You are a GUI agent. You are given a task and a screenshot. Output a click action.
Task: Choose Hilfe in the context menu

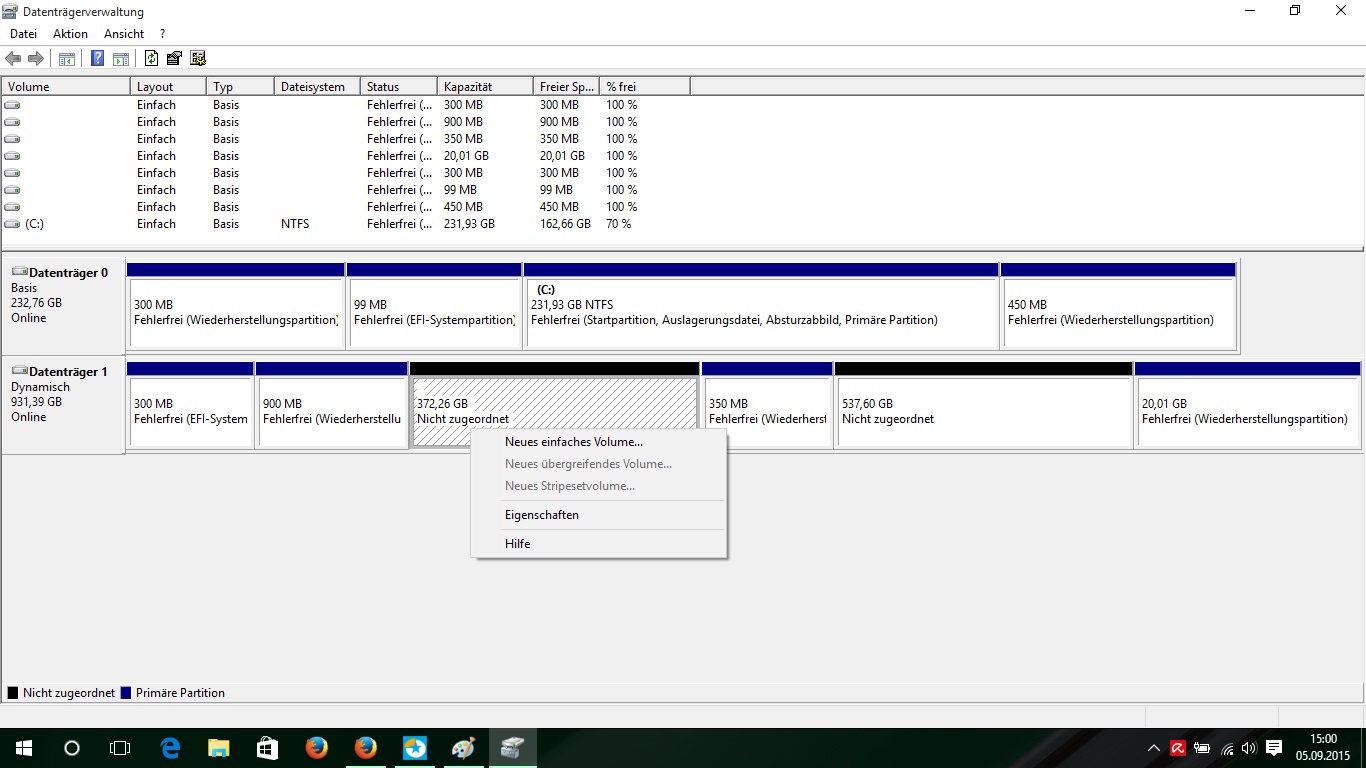click(598, 544)
